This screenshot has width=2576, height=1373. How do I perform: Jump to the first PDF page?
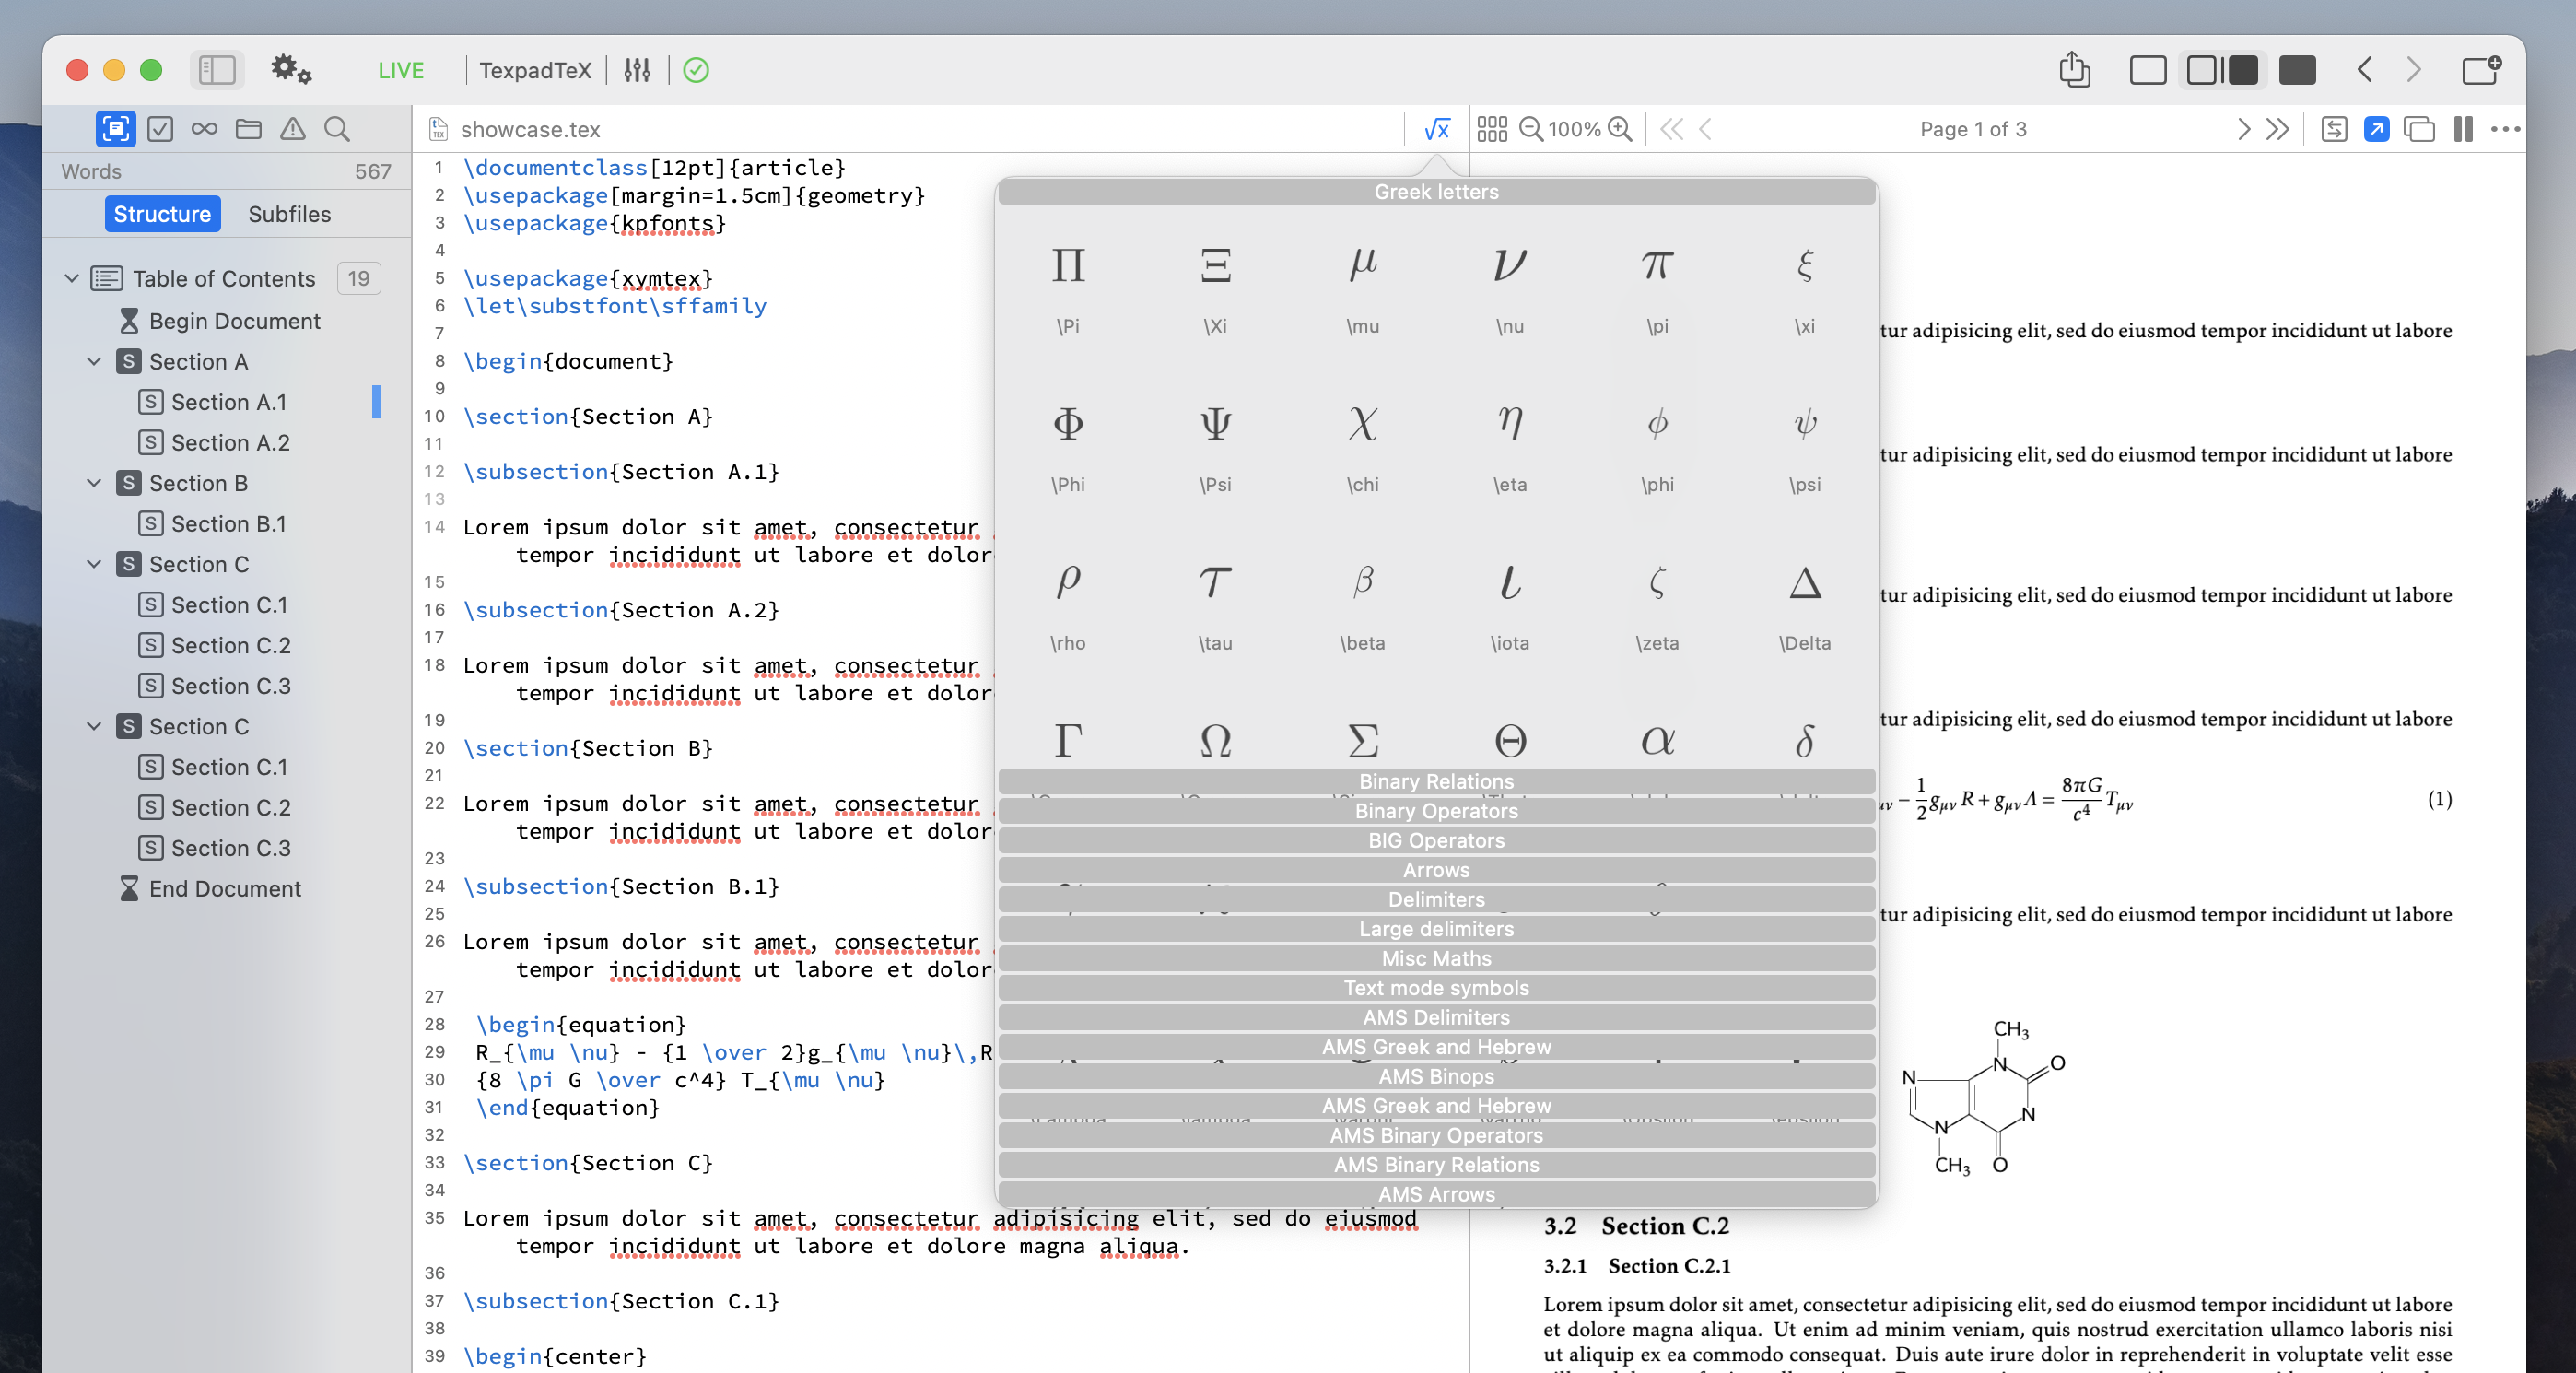(x=1671, y=129)
